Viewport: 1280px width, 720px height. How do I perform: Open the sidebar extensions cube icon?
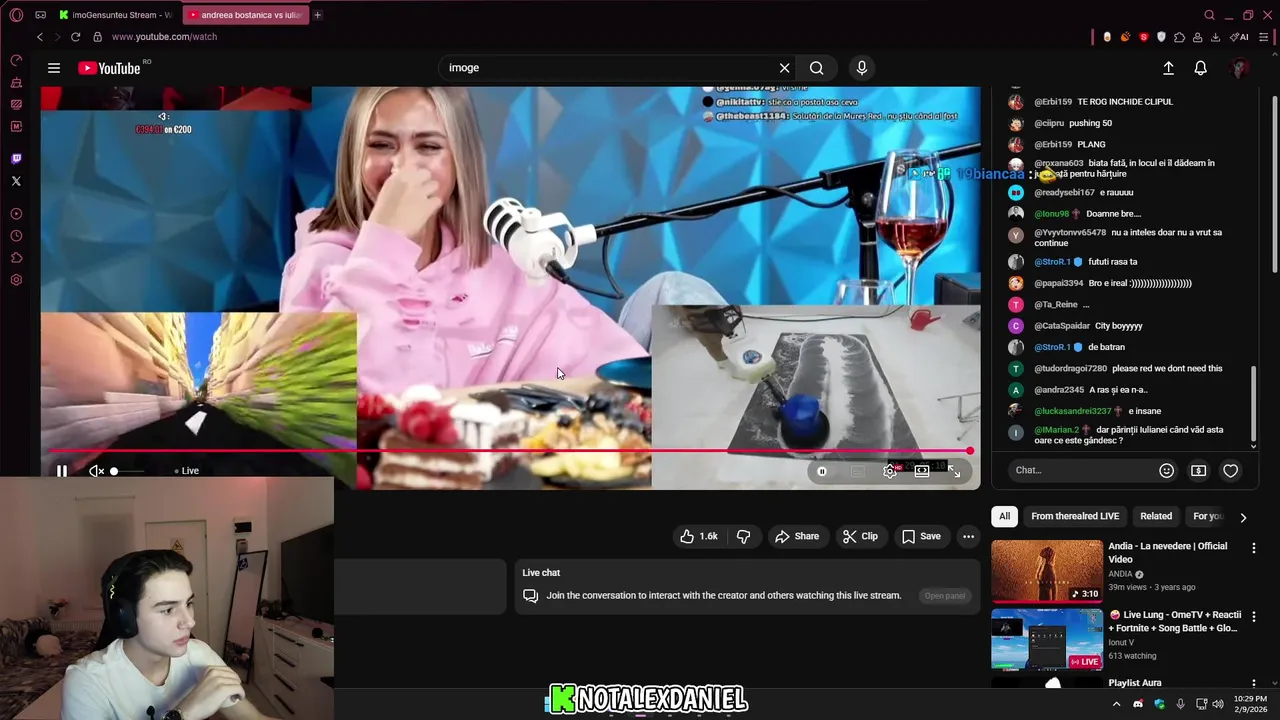pyautogui.click(x=16, y=258)
